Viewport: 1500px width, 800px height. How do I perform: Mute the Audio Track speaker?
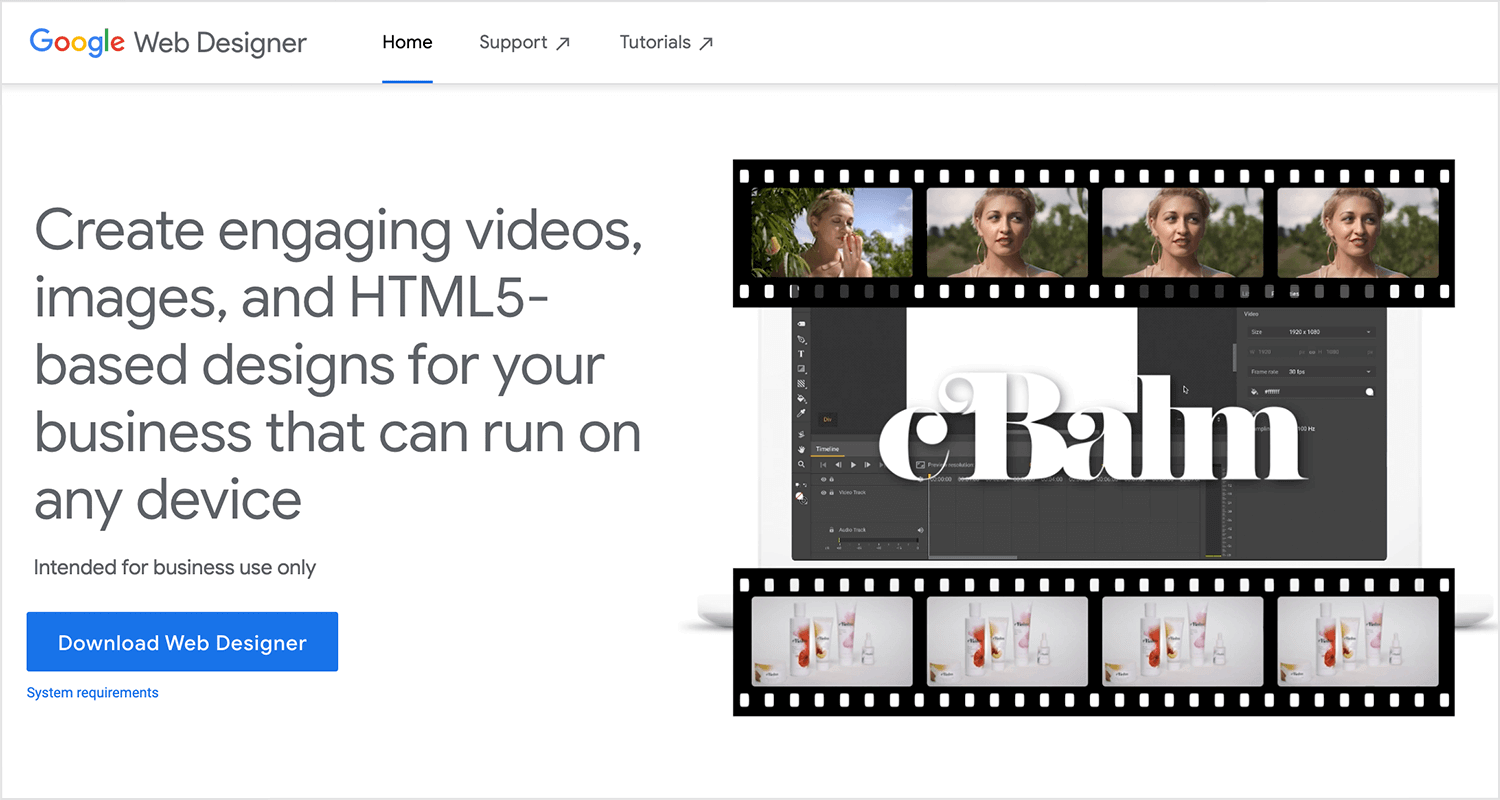click(920, 530)
